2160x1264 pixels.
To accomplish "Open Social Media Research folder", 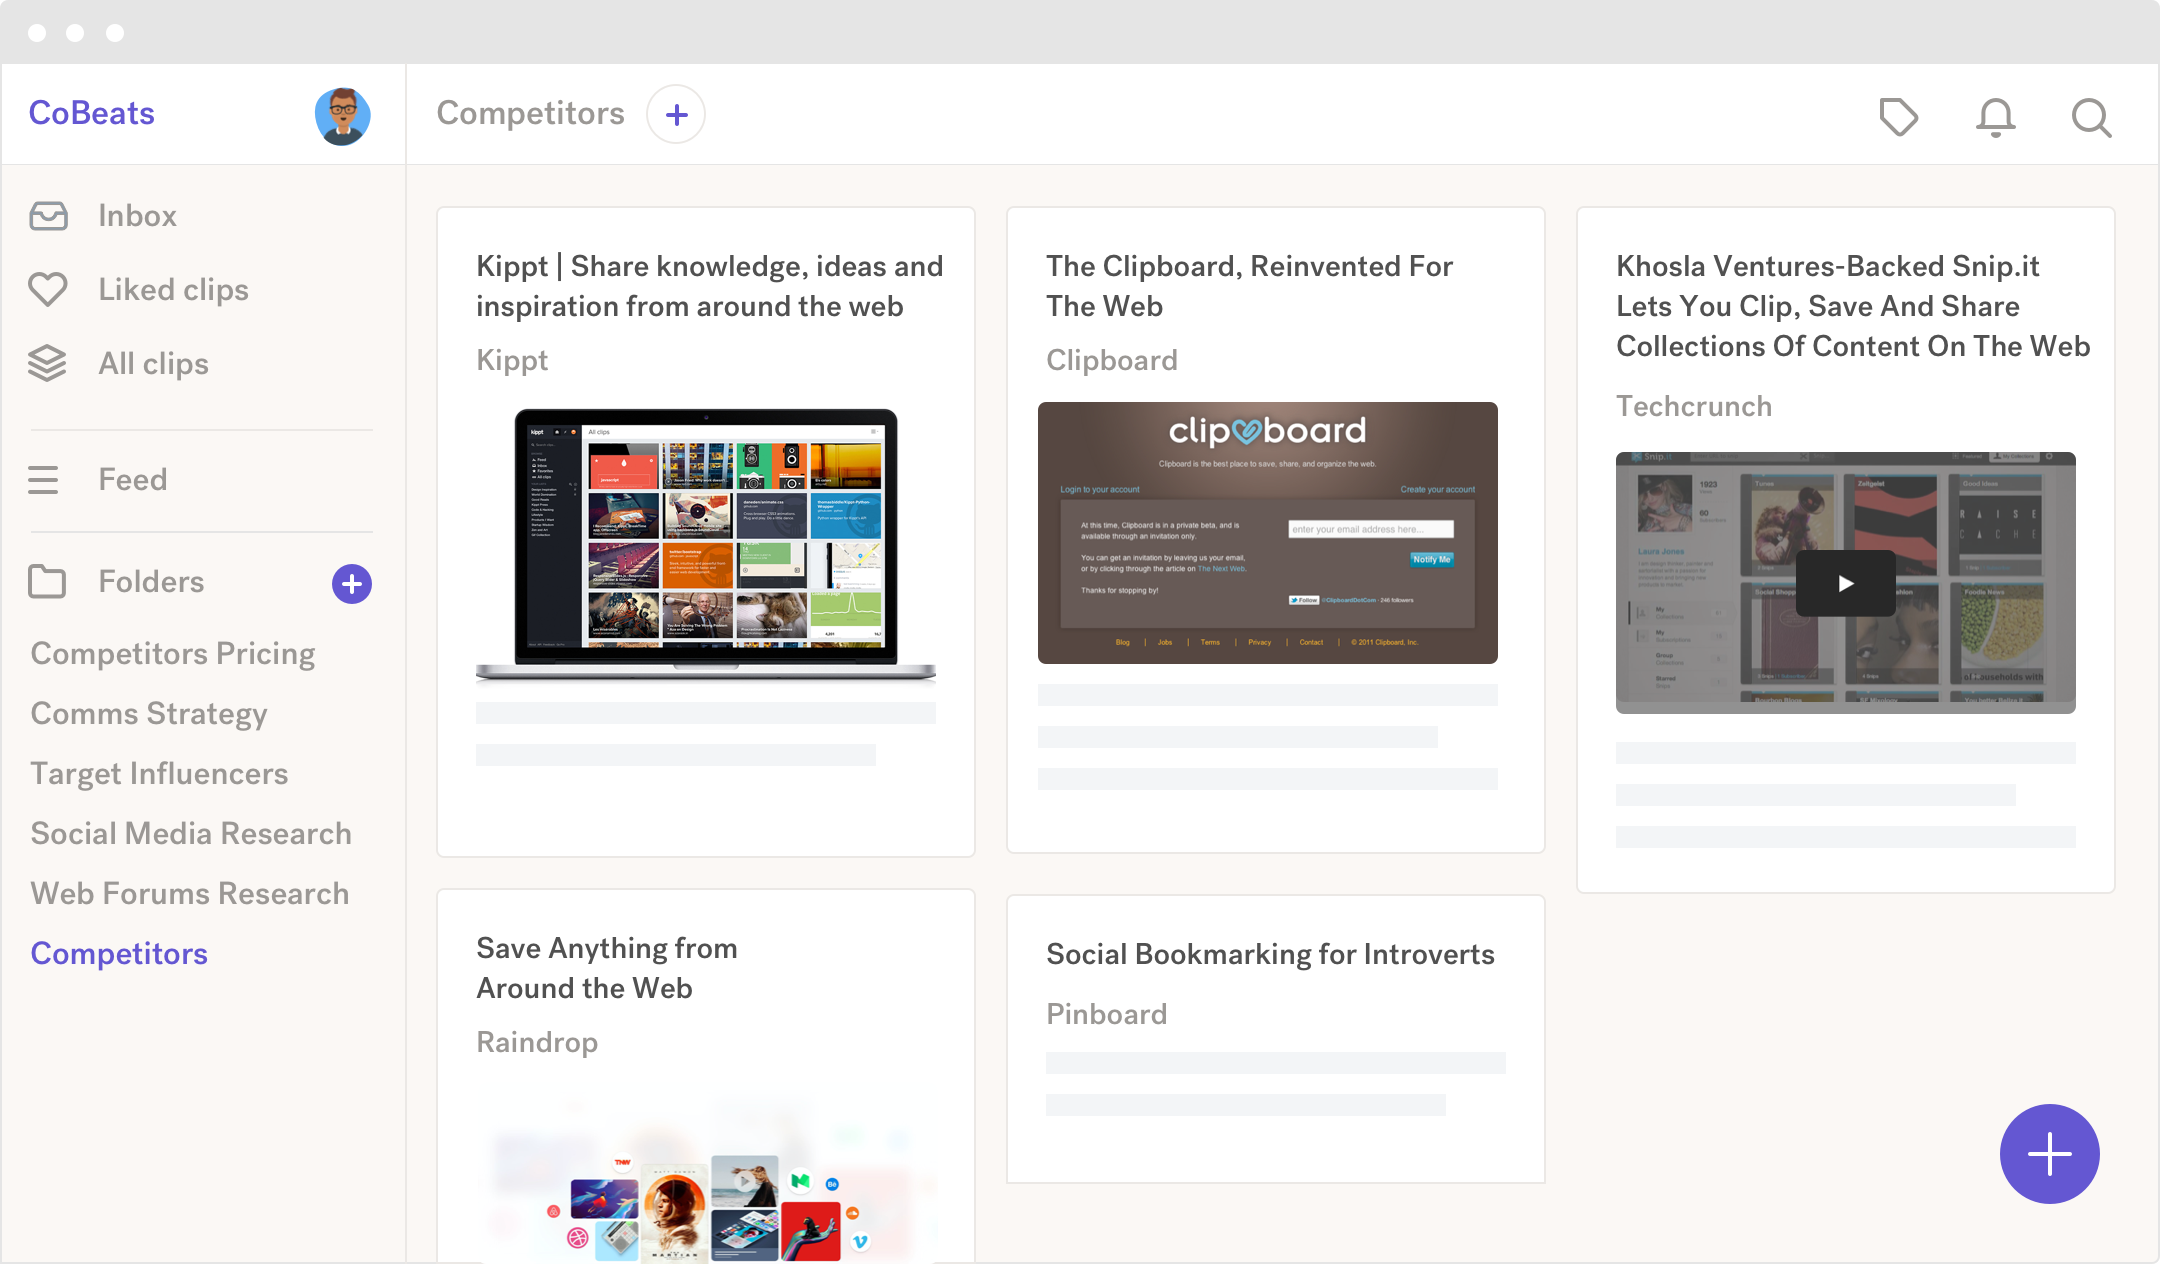I will (x=191, y=834).
